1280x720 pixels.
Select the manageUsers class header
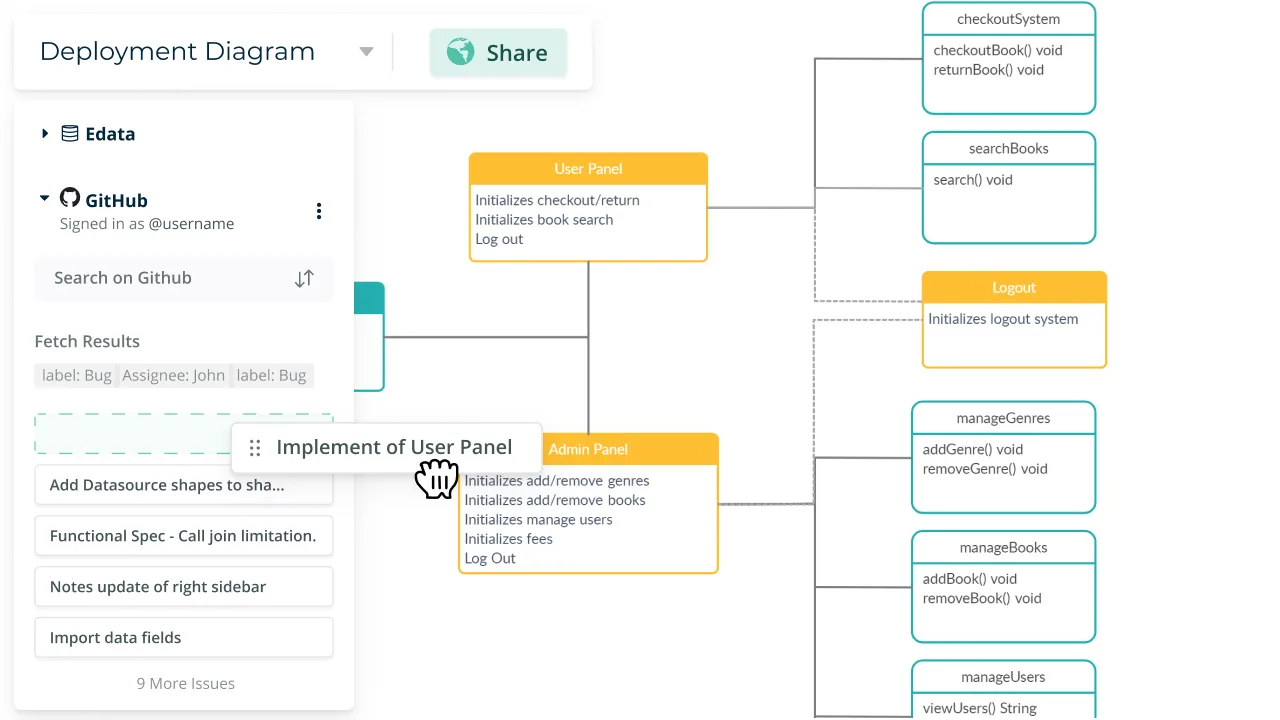(1004, 677)
